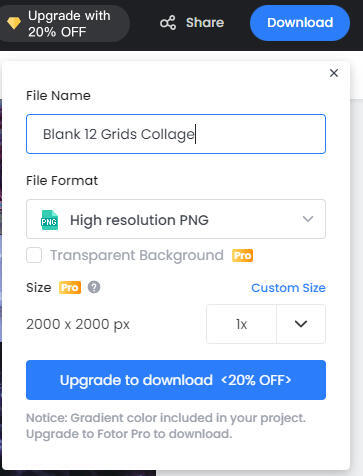The image size is (363, 476).
Task: Select the High resolution PNG option text
Action: pos(139,220)
